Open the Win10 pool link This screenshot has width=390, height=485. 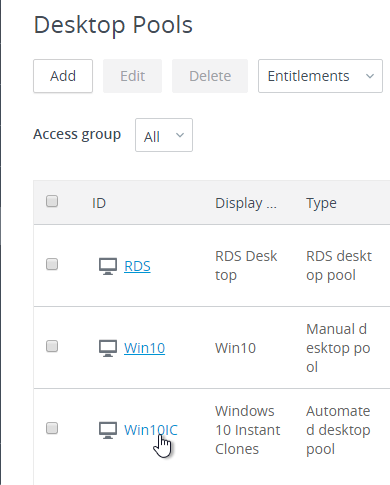pos(144,348)
